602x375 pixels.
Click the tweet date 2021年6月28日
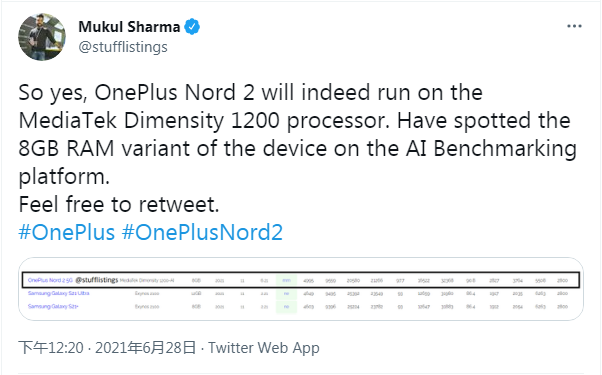(x=146, y=348)
